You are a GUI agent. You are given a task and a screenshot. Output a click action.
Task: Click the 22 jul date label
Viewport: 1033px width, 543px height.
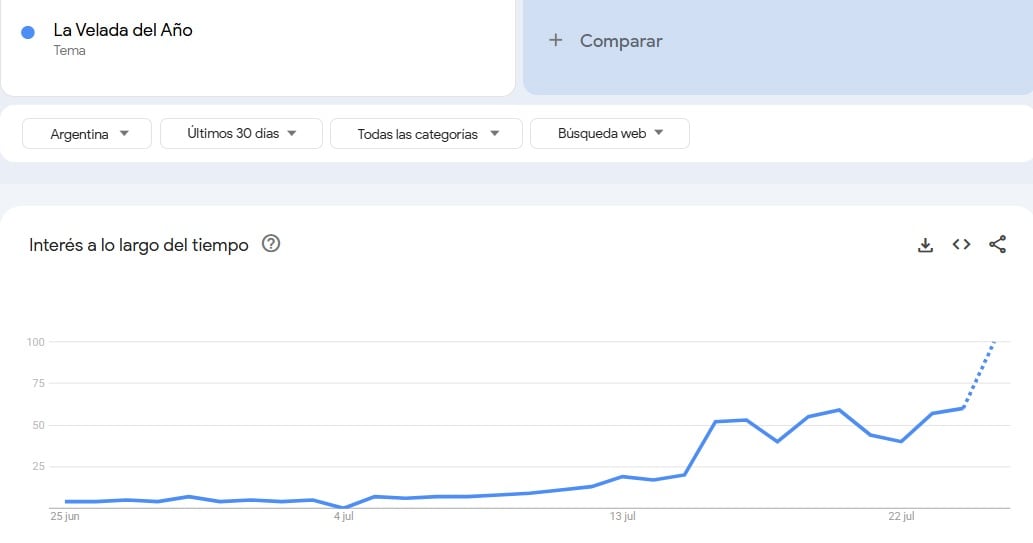901,516
